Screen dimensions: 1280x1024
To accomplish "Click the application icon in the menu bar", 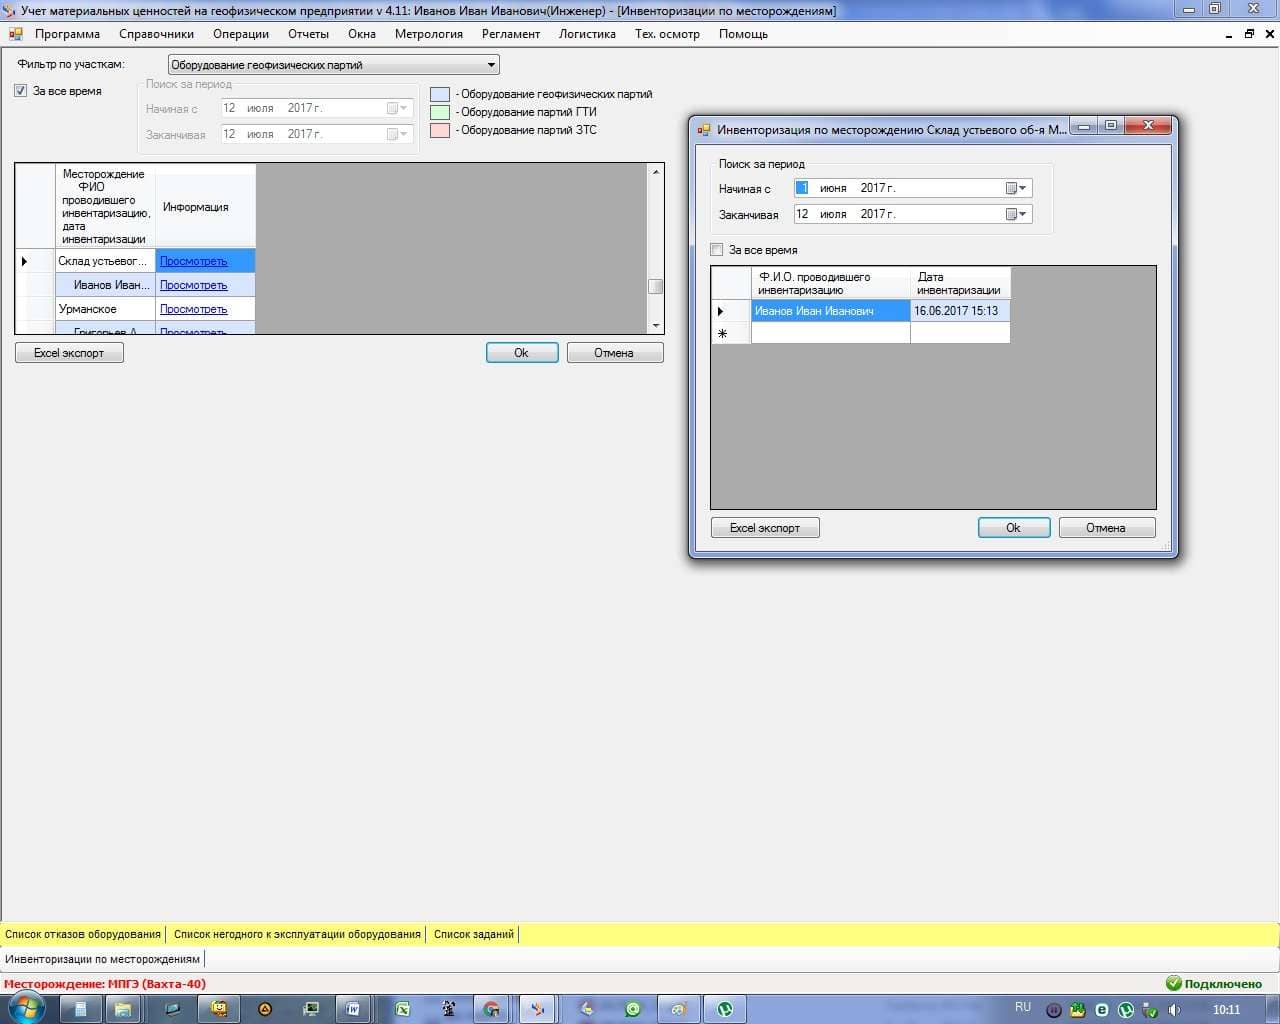I will tap(16, 34).
